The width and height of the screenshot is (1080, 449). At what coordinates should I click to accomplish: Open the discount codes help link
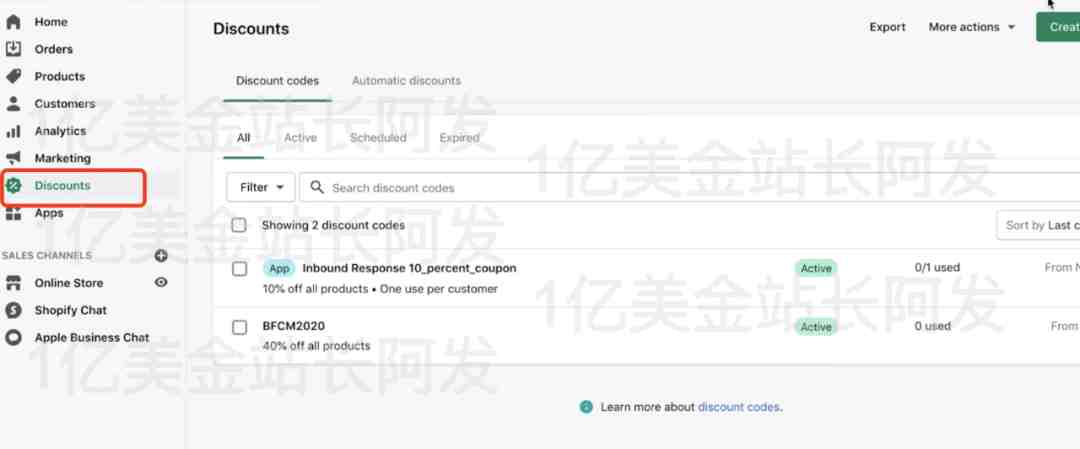(739, 407)
